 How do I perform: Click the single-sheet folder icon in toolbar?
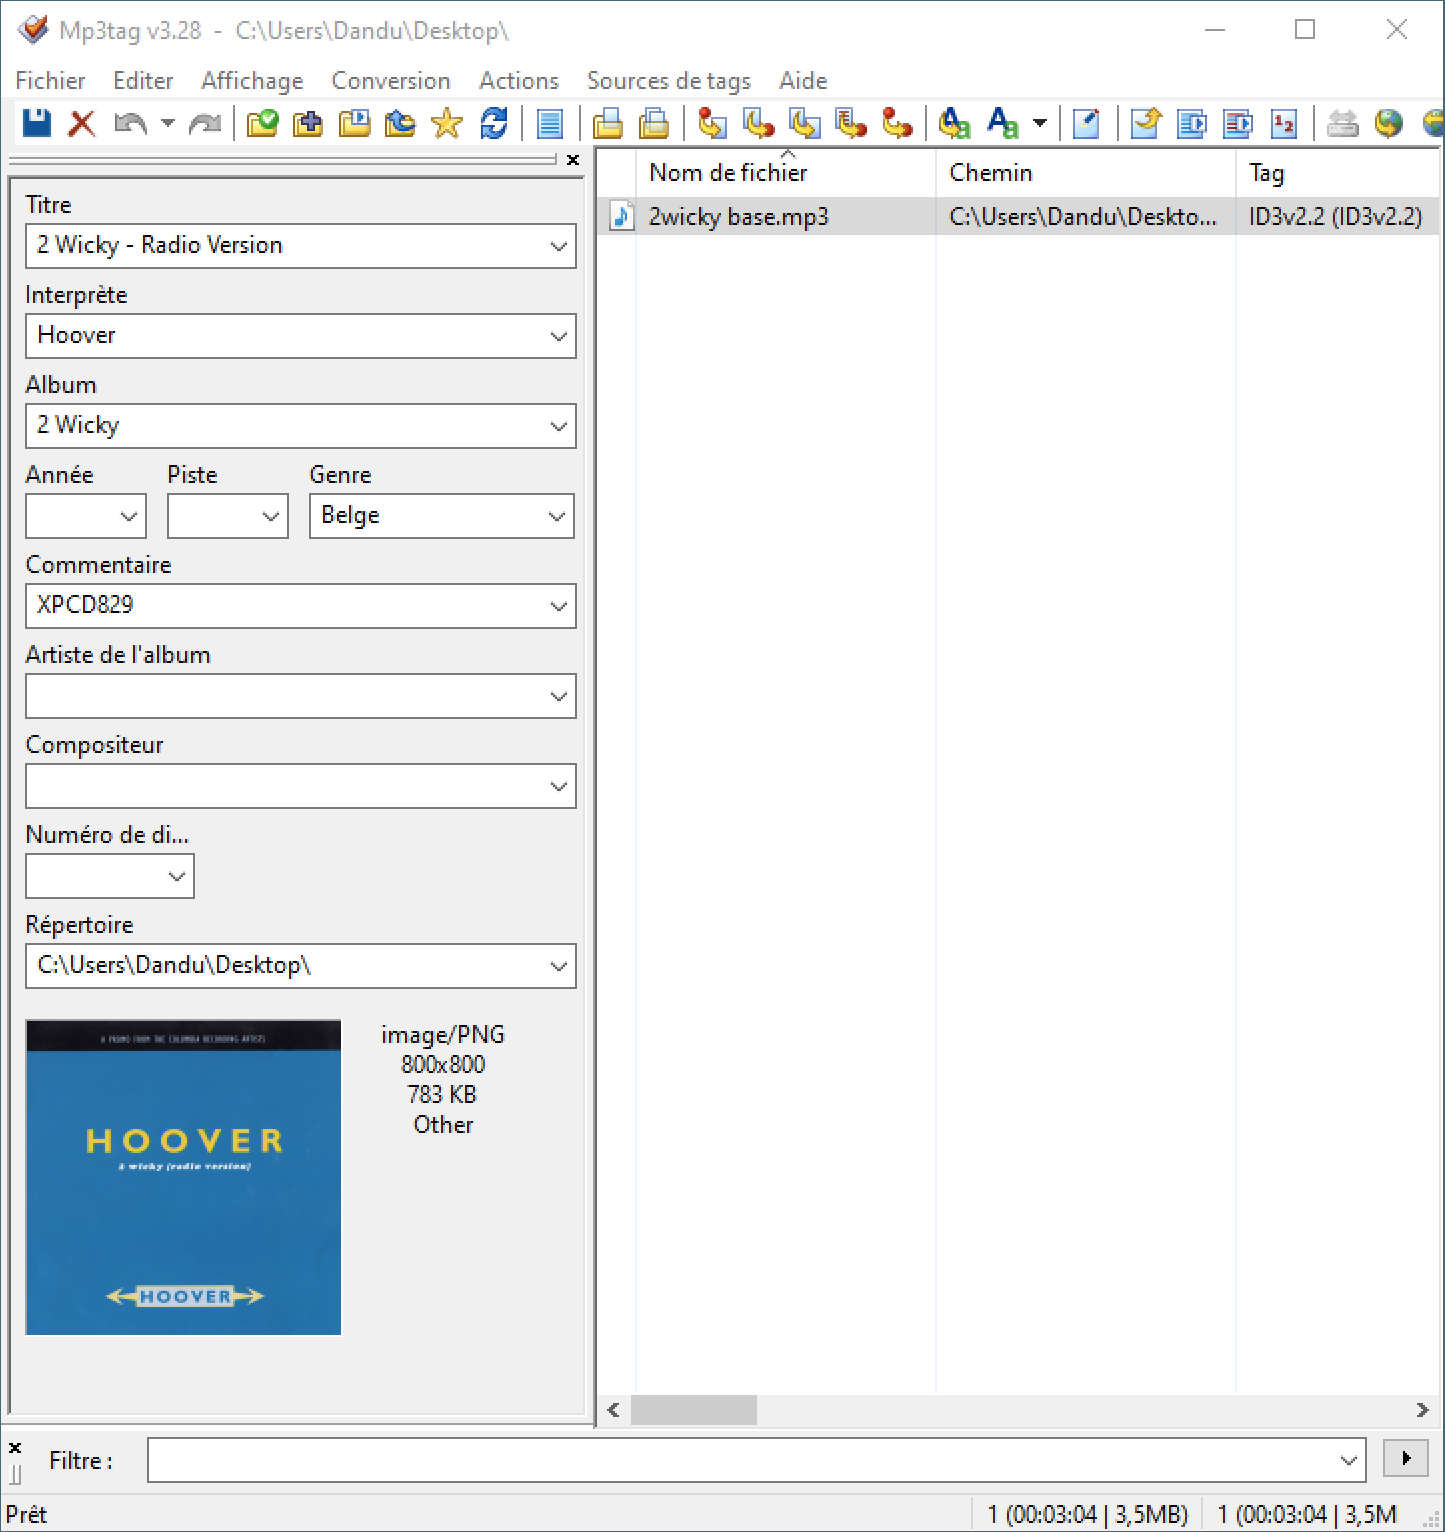pyautogui.click(x=608, y=123)
